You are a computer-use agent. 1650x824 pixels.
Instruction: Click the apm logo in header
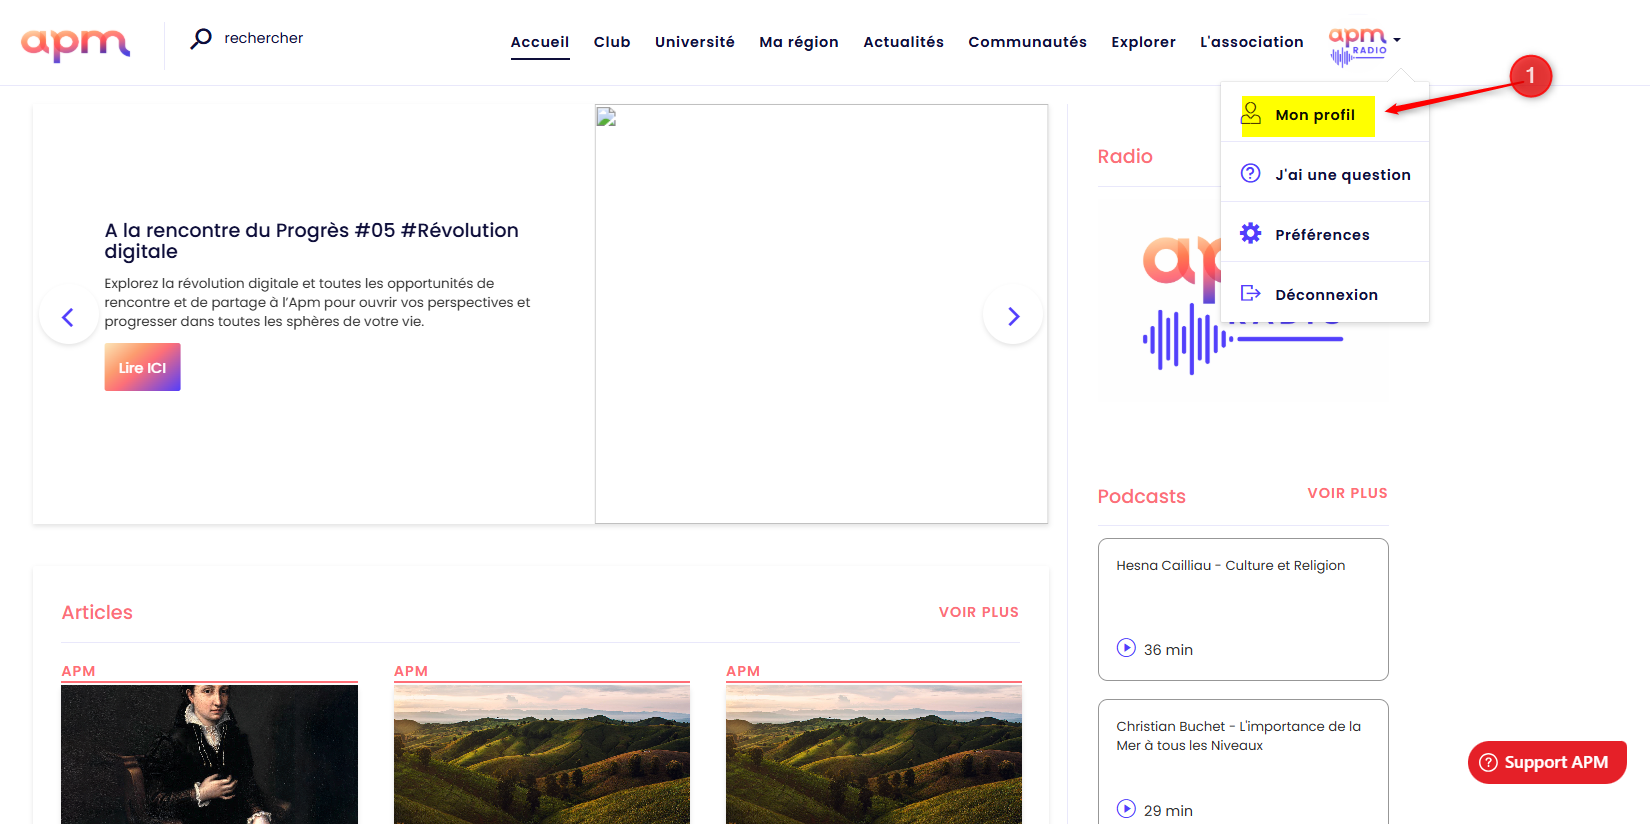point(75,44)
